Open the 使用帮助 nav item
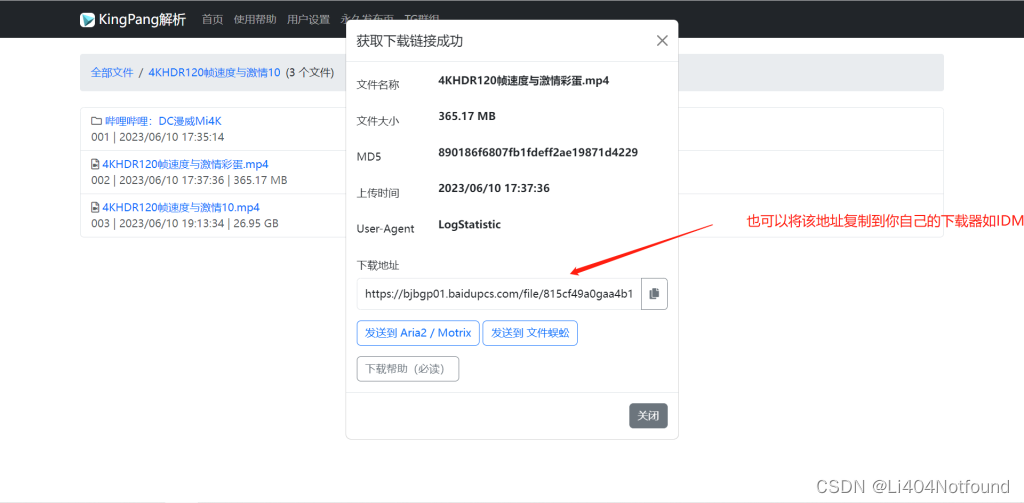1024x503 pixels. 255,20
